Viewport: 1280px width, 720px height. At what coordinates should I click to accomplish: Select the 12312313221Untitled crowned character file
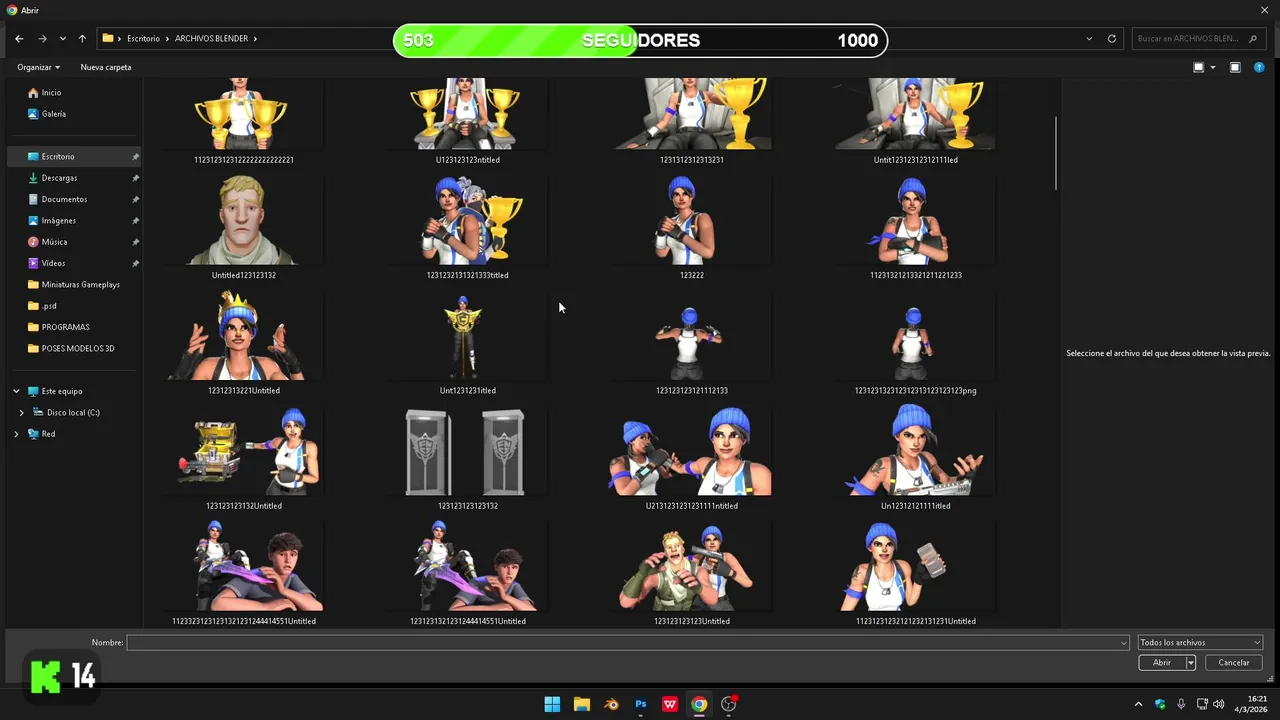(x=244, y=343)
